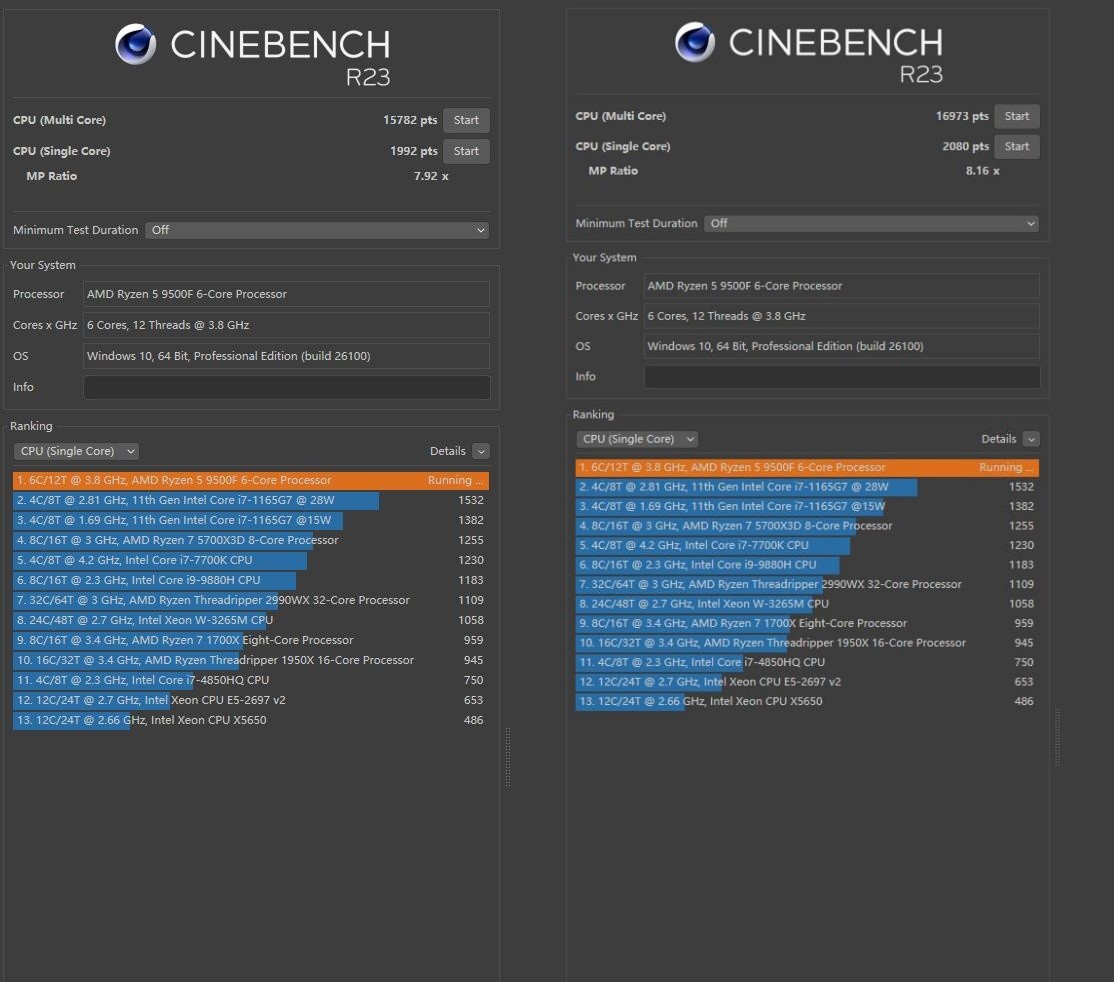Click MP Ratio 8.16 x value in right window
The image size is (1114, 982).
pos(983,171)
